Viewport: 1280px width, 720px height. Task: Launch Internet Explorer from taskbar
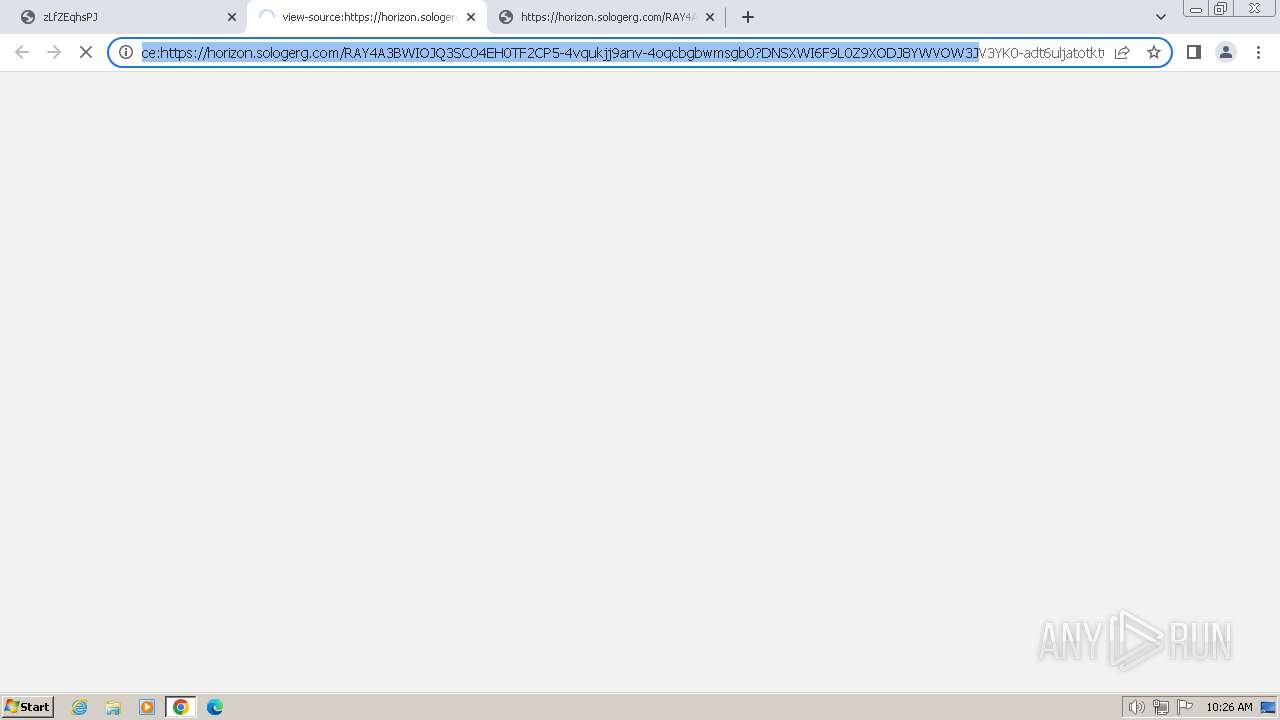pos(80,707)
